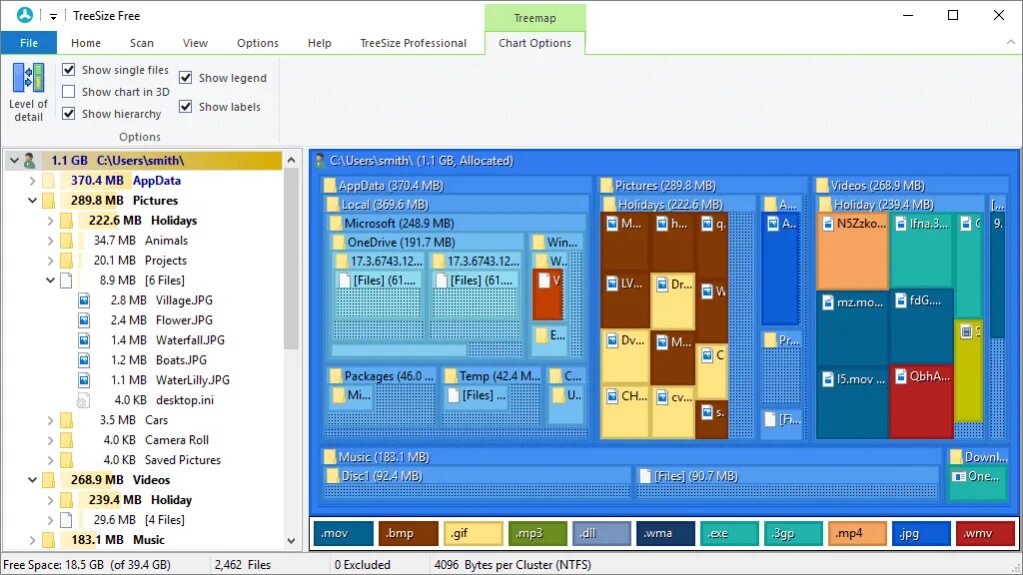
Task: Expand the AppData folder node
Action: pos(32,181)
